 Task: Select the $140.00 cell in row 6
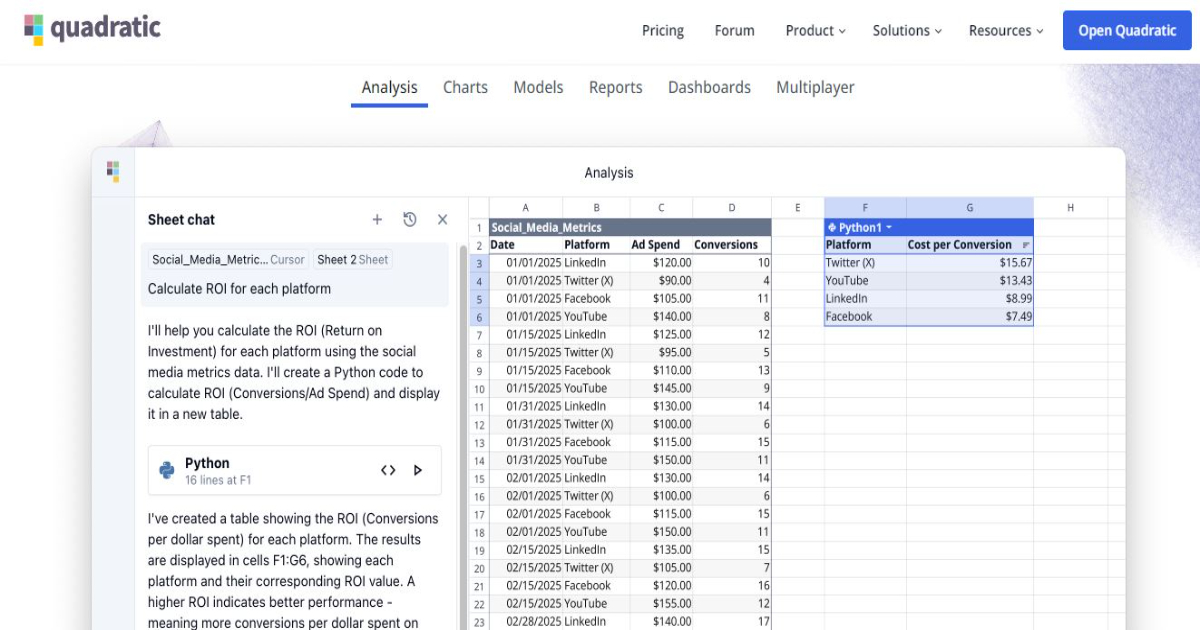(x=661, y=317)
